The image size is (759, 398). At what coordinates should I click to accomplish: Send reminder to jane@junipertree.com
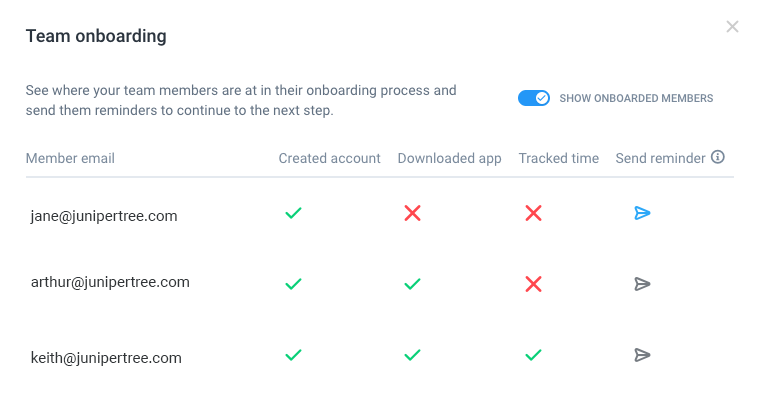coord(642,213)
